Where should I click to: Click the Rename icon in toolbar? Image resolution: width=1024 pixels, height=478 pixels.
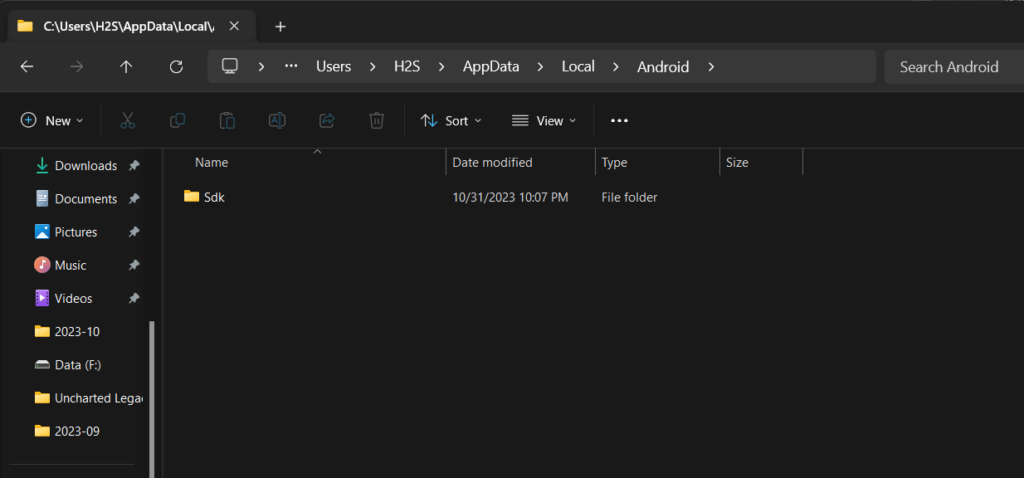click(277, 120)
